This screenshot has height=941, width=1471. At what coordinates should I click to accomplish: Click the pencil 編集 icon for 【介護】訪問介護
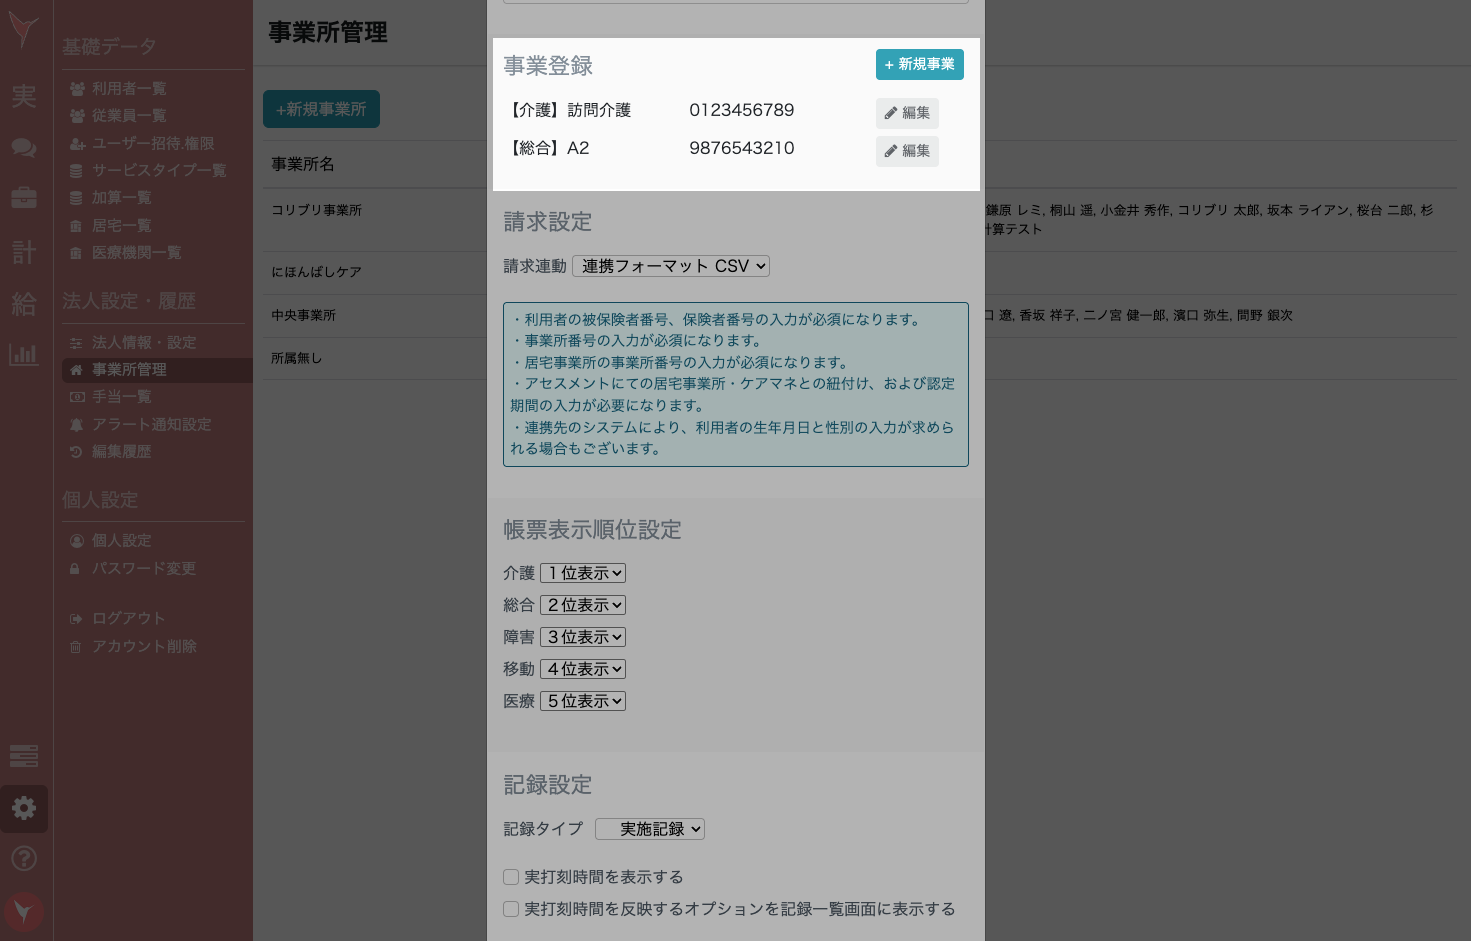click(906, 113)
